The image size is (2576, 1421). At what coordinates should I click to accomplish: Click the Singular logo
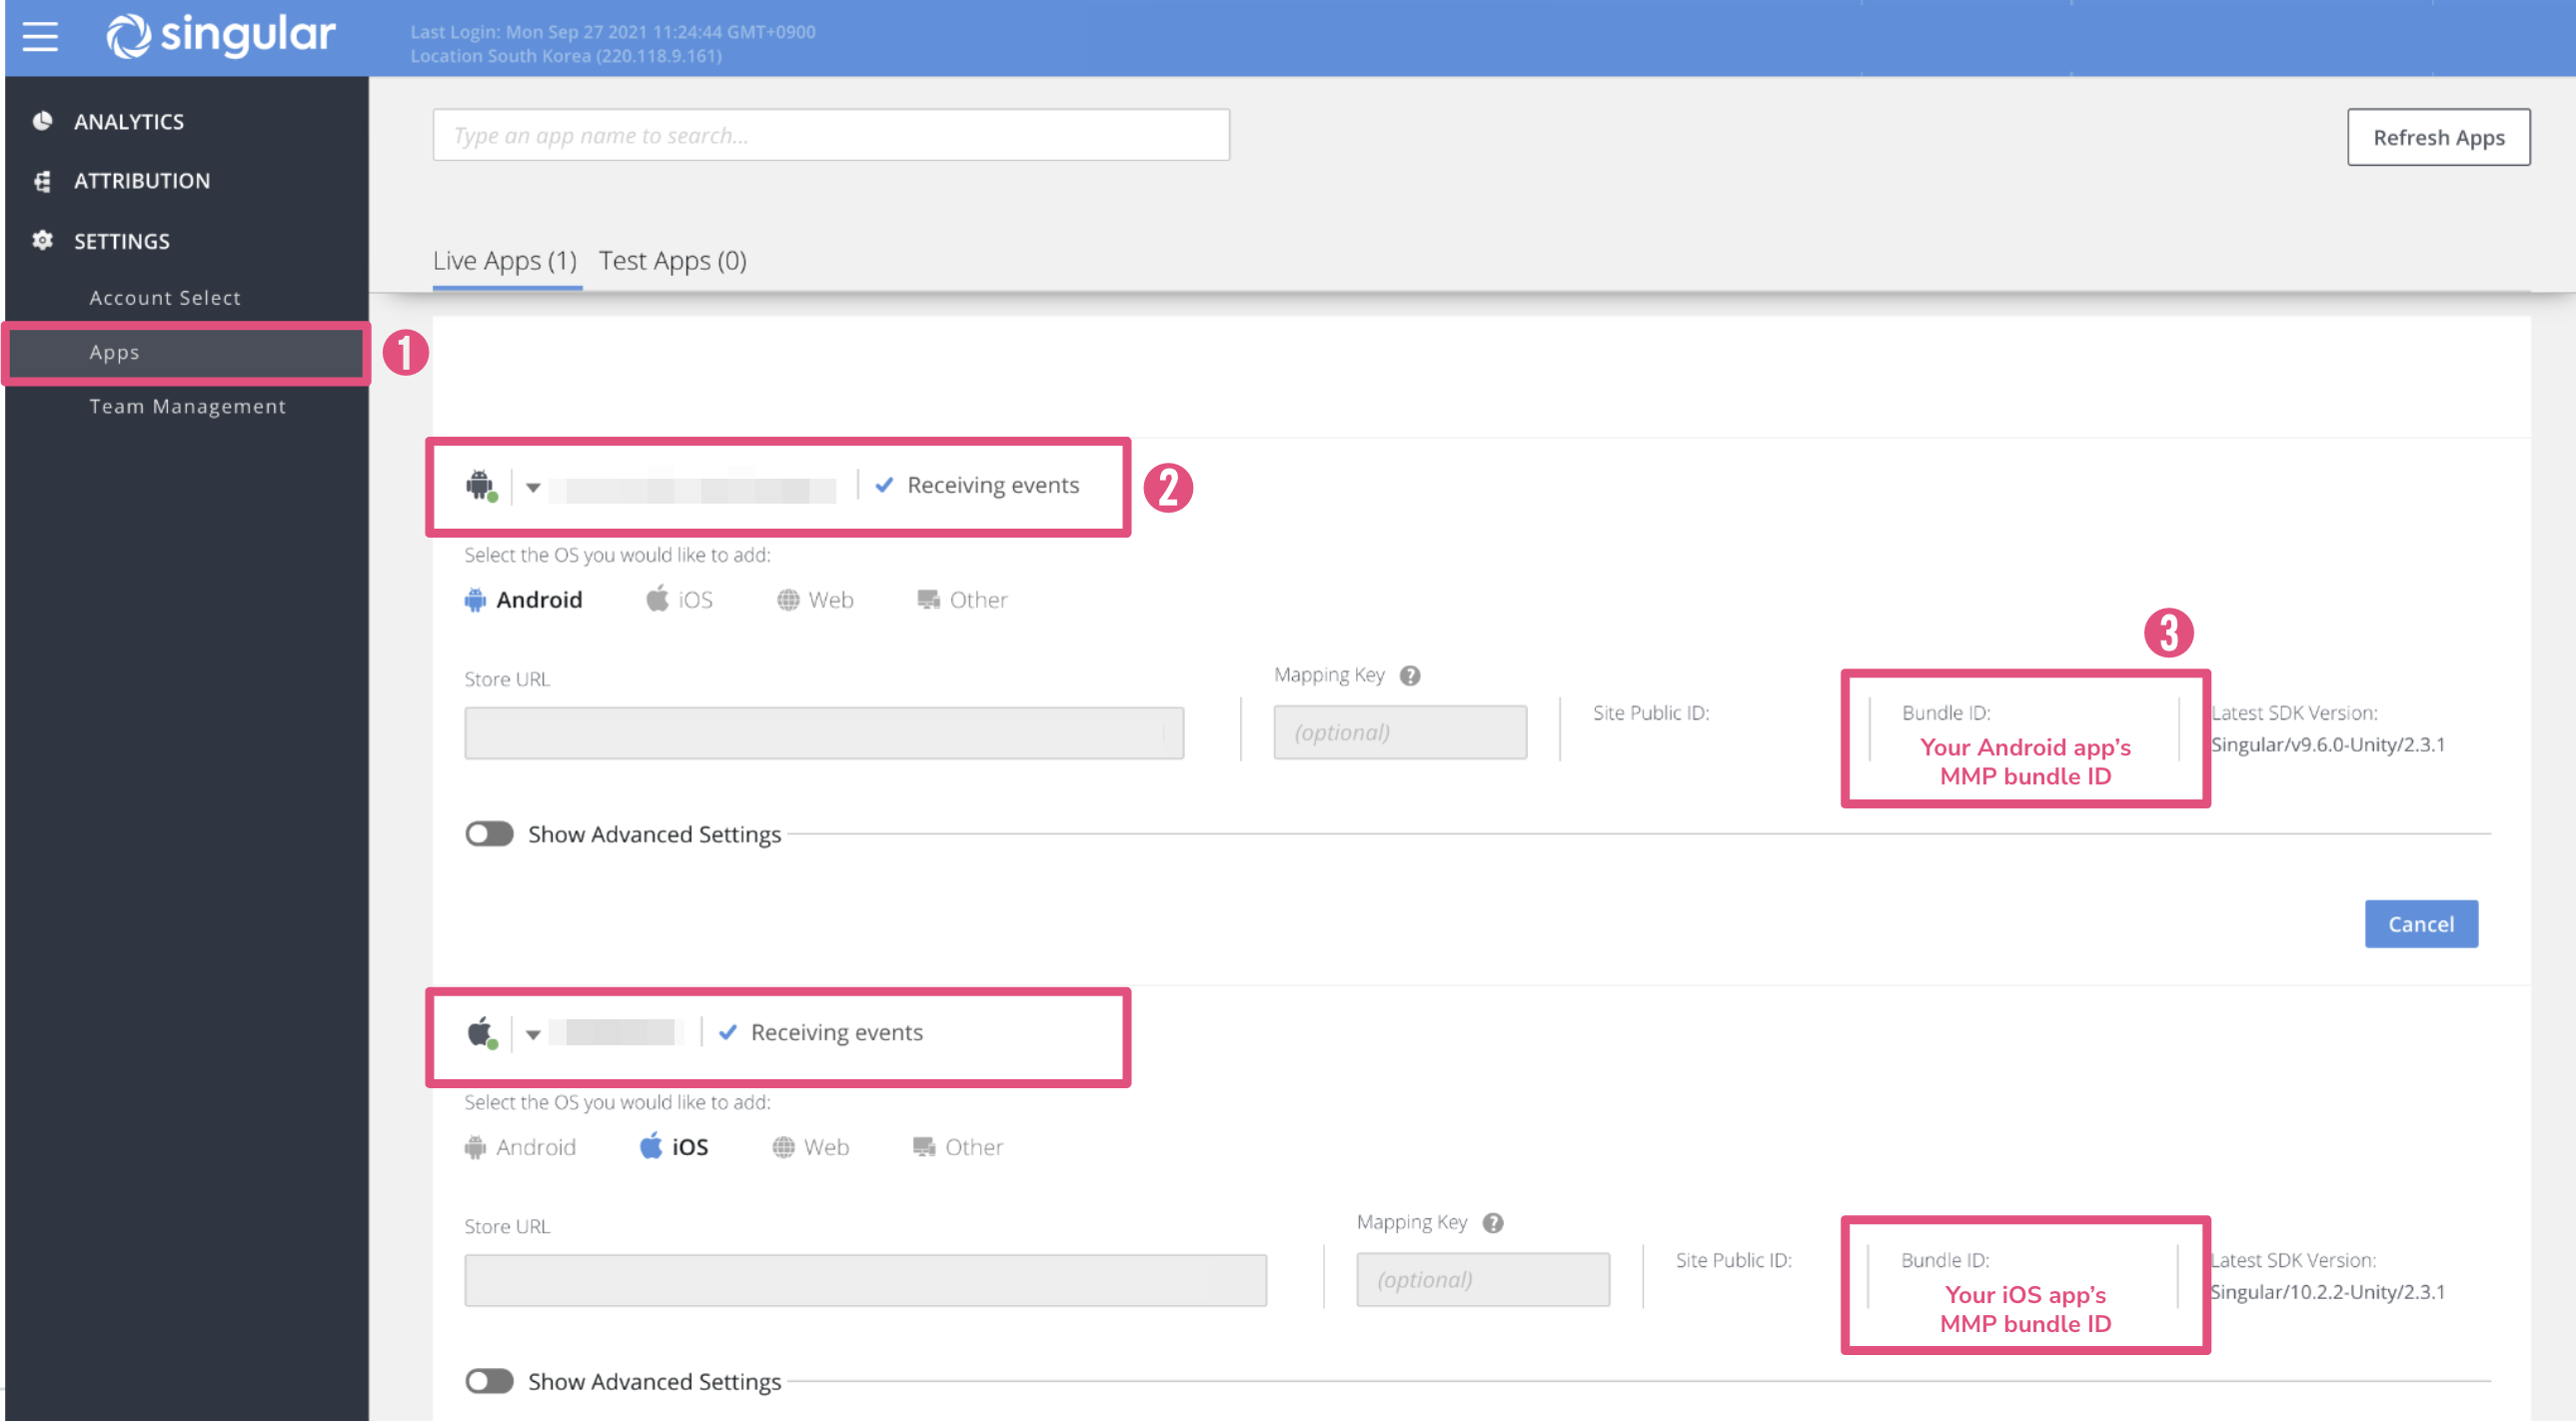coord(221,36)
